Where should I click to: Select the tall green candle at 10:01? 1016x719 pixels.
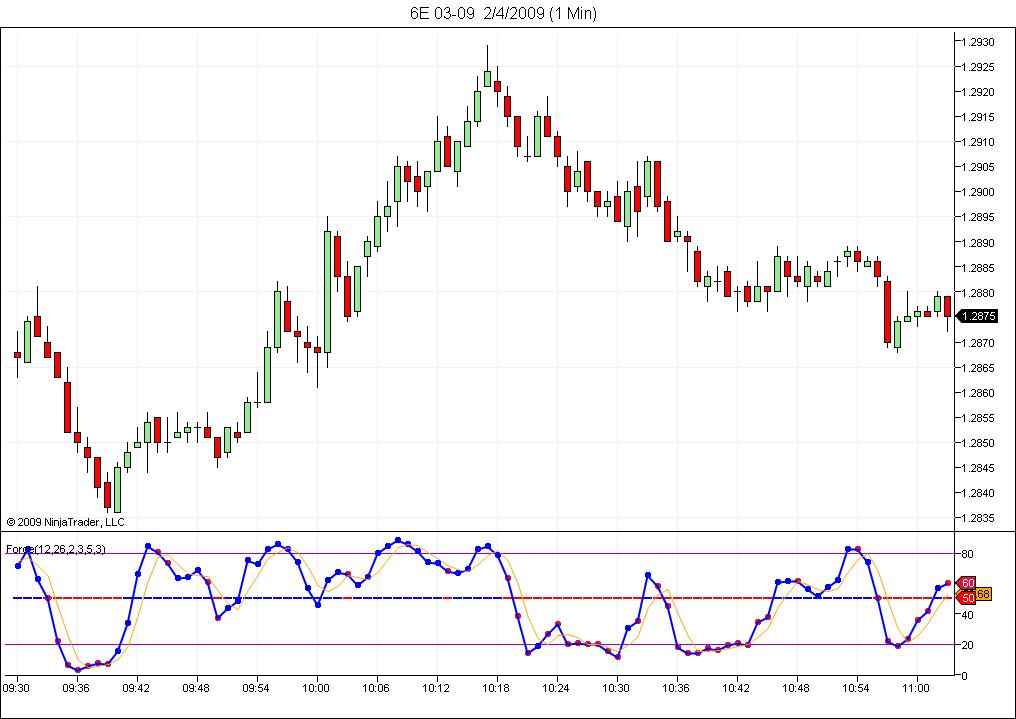(x=328, y=291)
